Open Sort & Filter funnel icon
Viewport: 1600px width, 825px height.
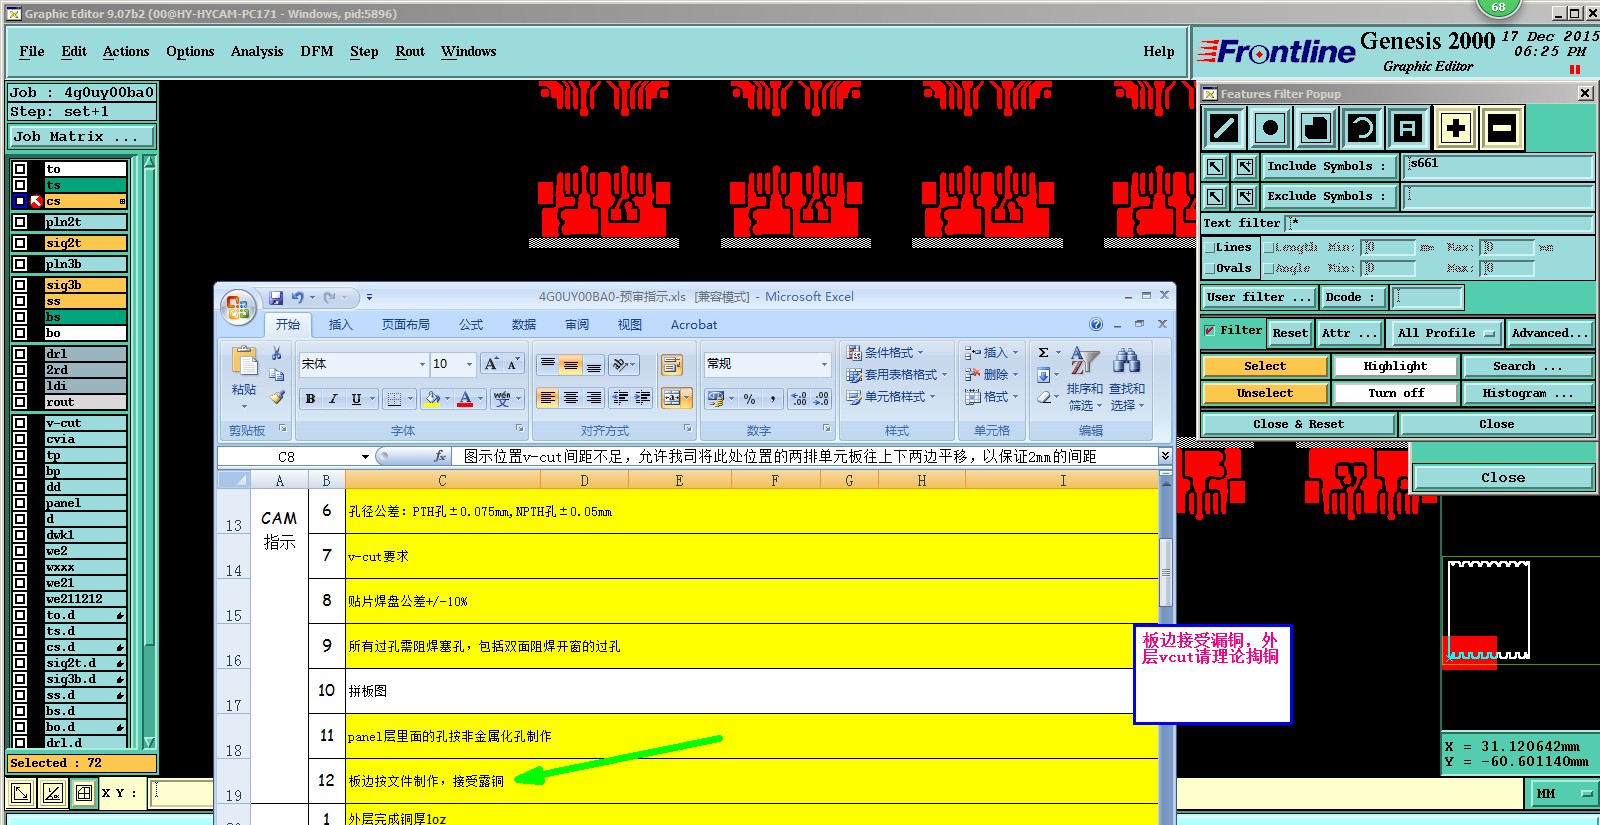point(1084,362)
